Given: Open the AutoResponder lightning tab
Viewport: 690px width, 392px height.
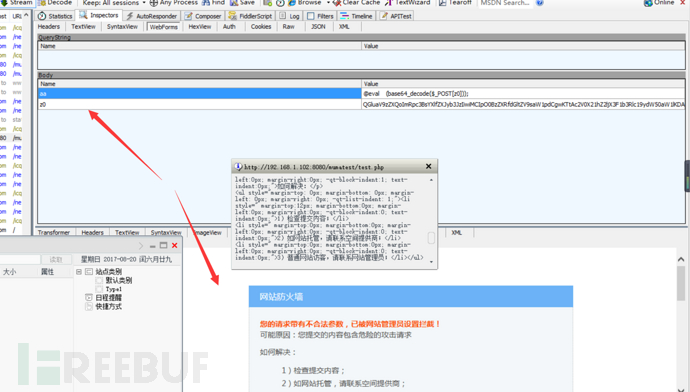Looking at the screenshot, I should point(151,16).
